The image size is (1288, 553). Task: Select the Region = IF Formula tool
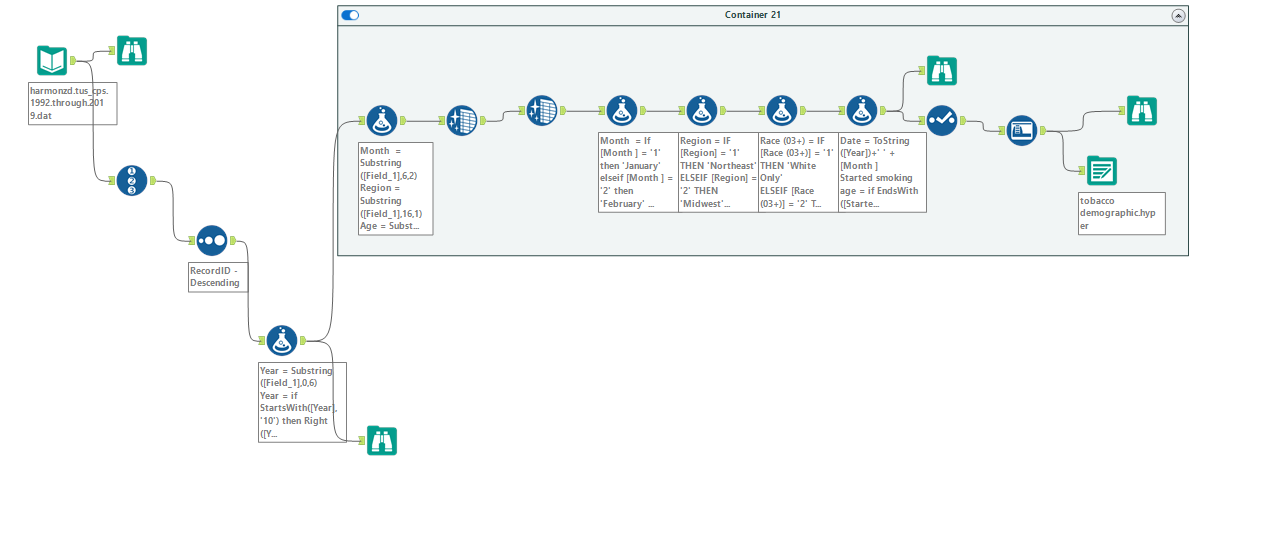[x=702, y=111]
